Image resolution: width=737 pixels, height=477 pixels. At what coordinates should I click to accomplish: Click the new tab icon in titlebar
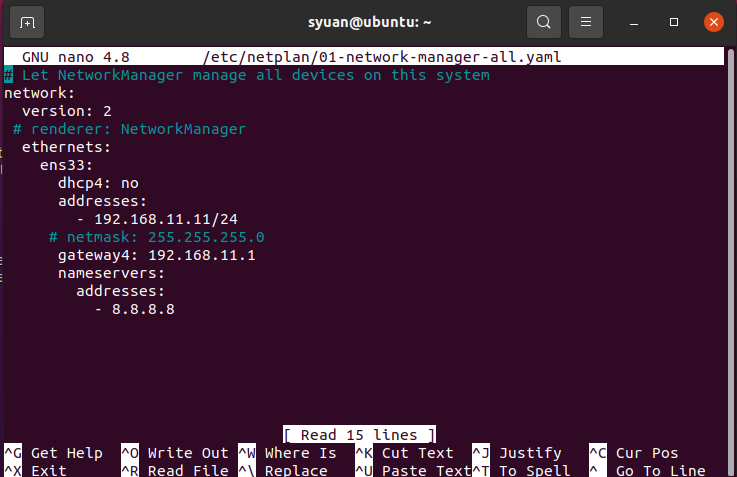(27, 21)
